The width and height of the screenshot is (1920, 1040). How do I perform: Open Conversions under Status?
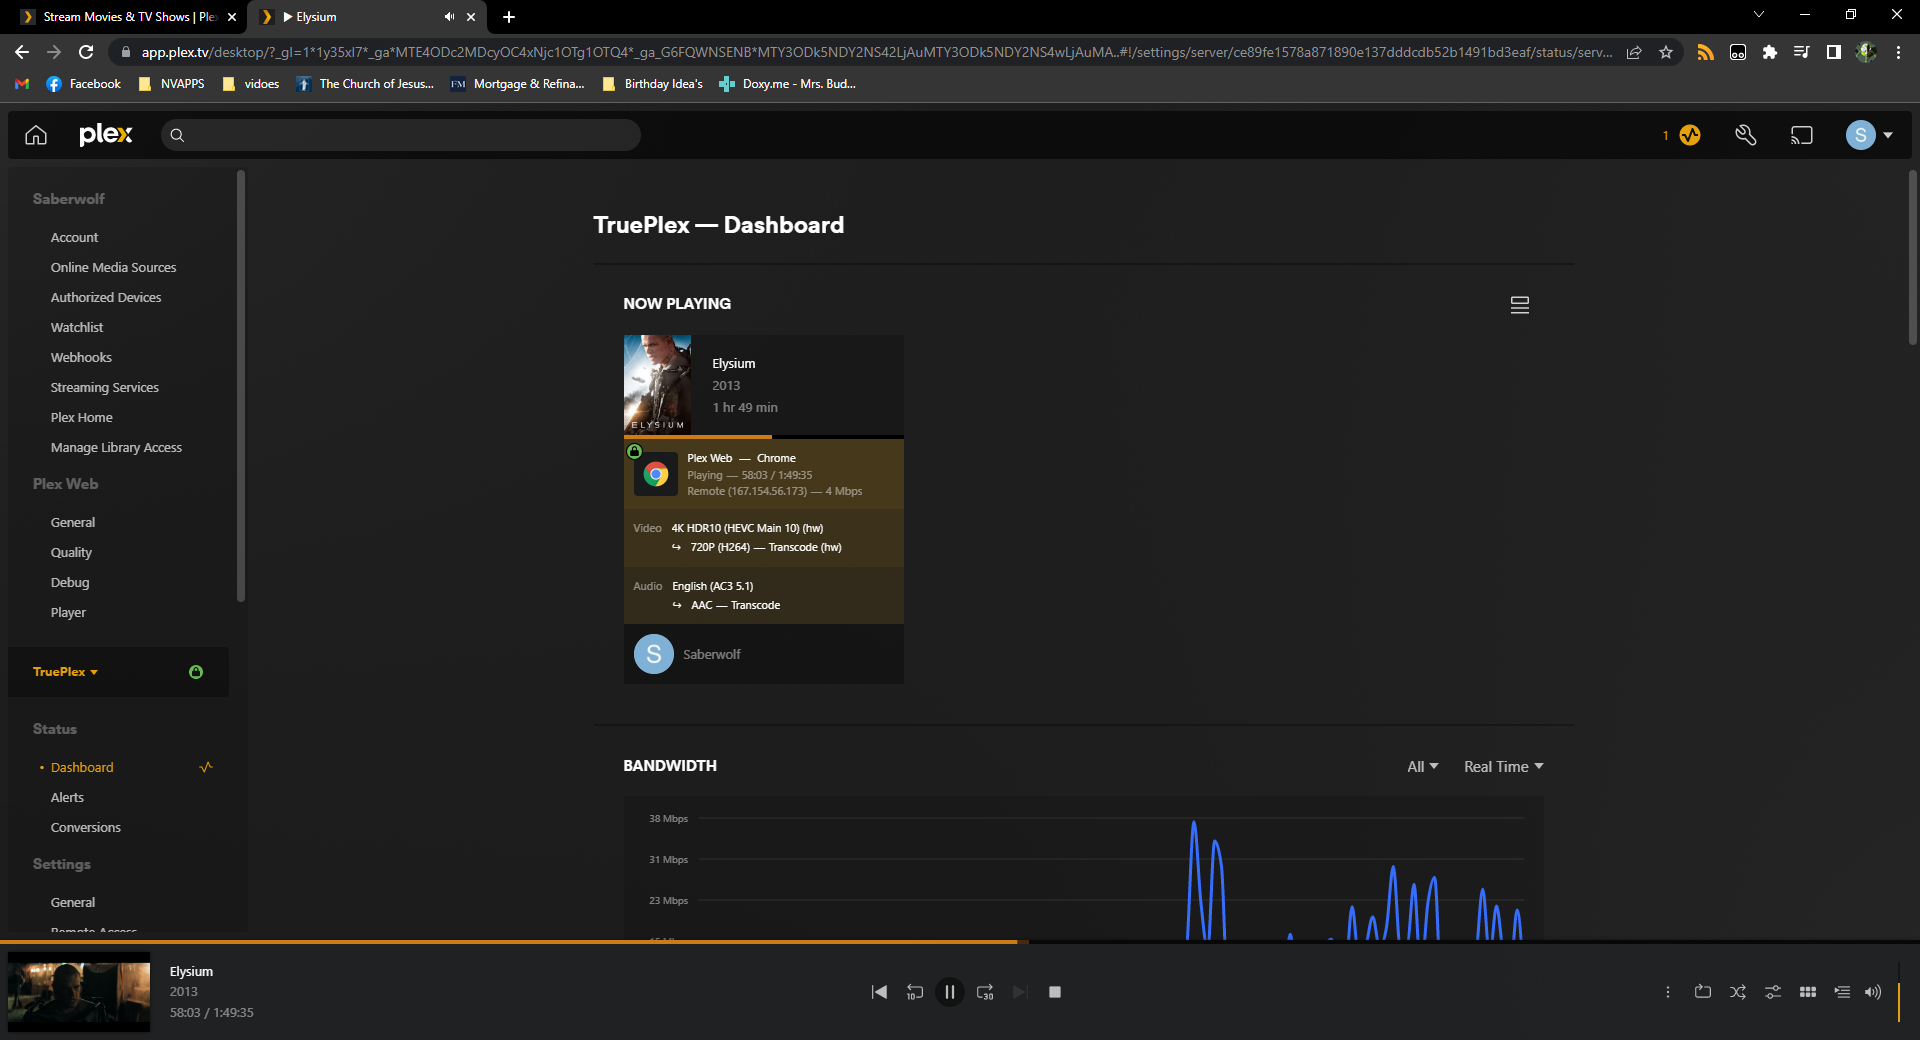86,828
